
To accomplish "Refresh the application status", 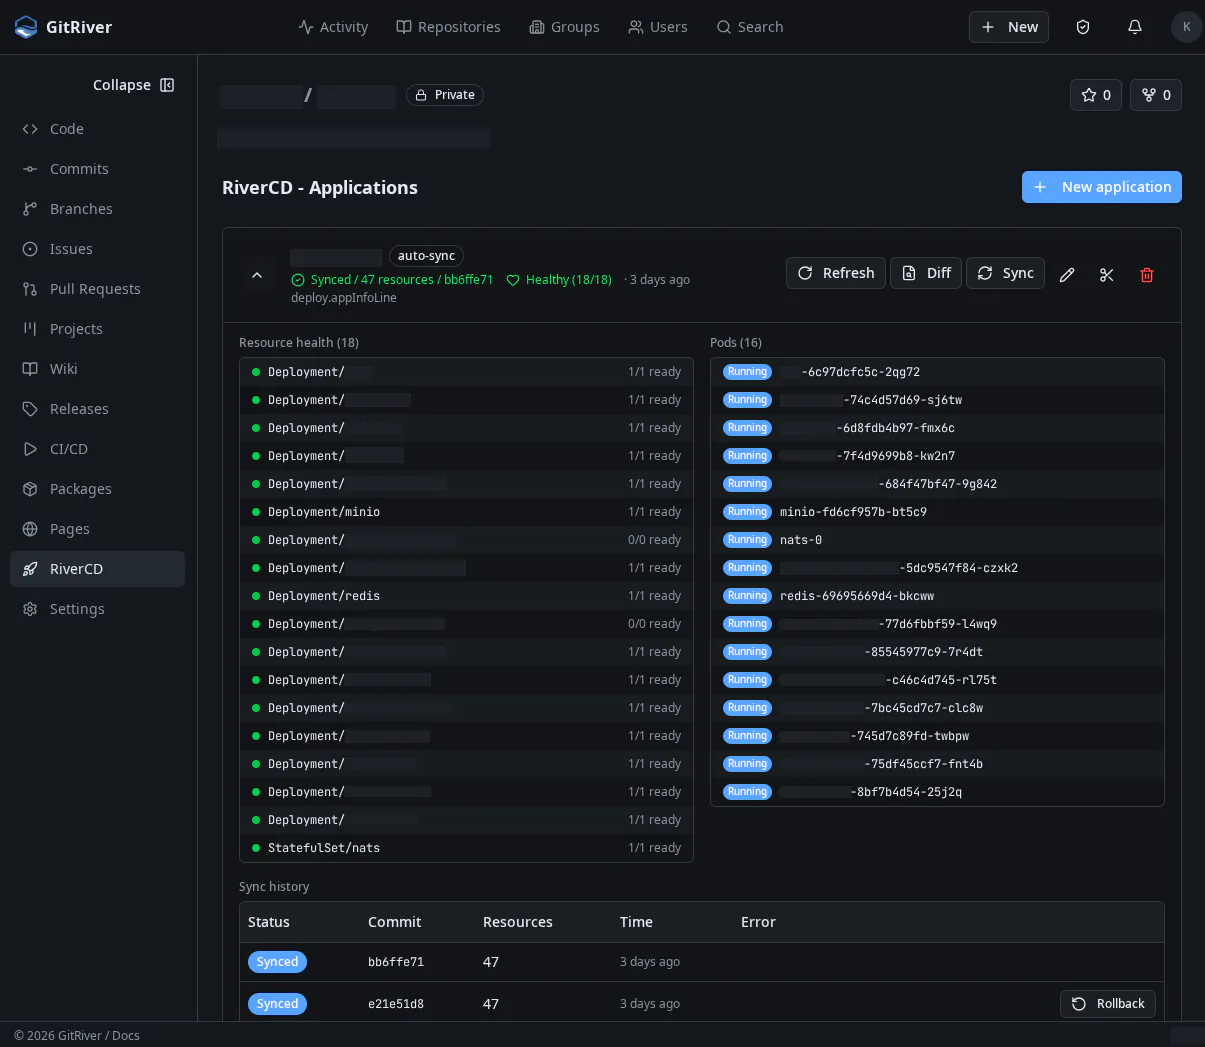I will pyautogui.click(x=836, y=273).
